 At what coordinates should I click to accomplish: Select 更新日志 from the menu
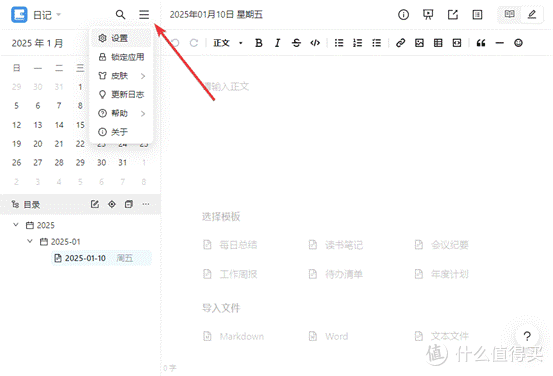(121, 94)
